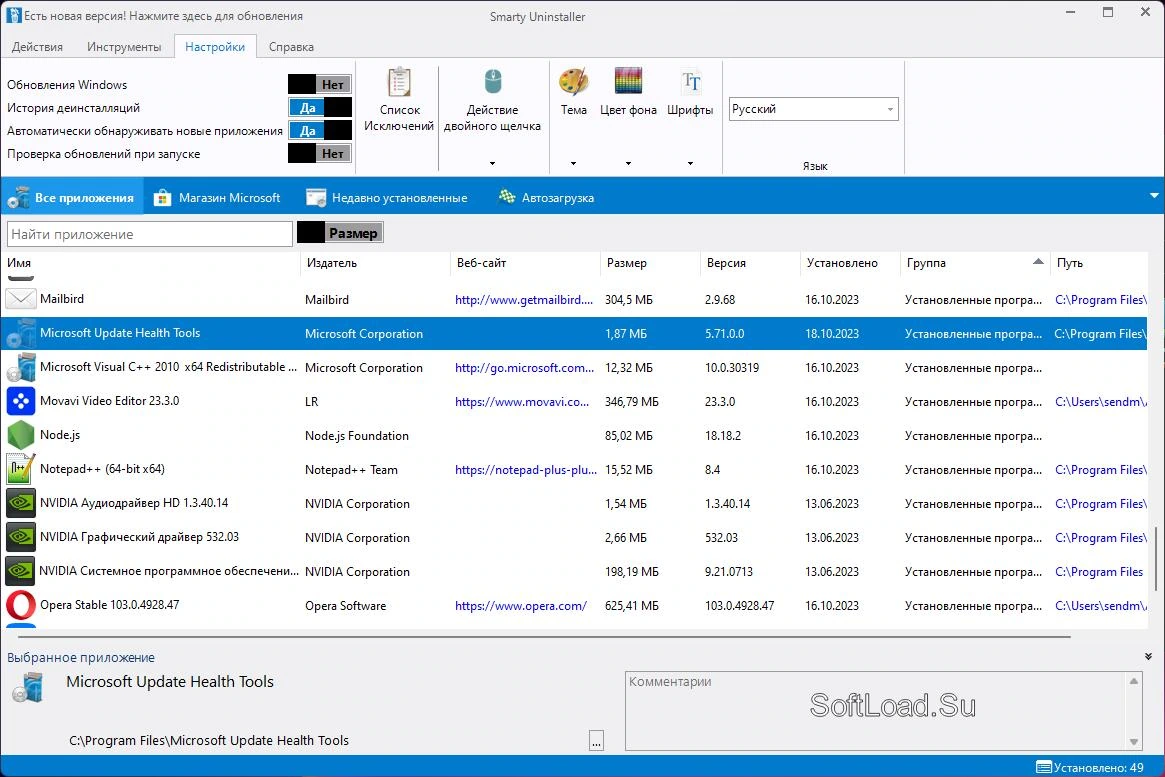Open the Настройки ribbon tab

[x=215, y=47]
